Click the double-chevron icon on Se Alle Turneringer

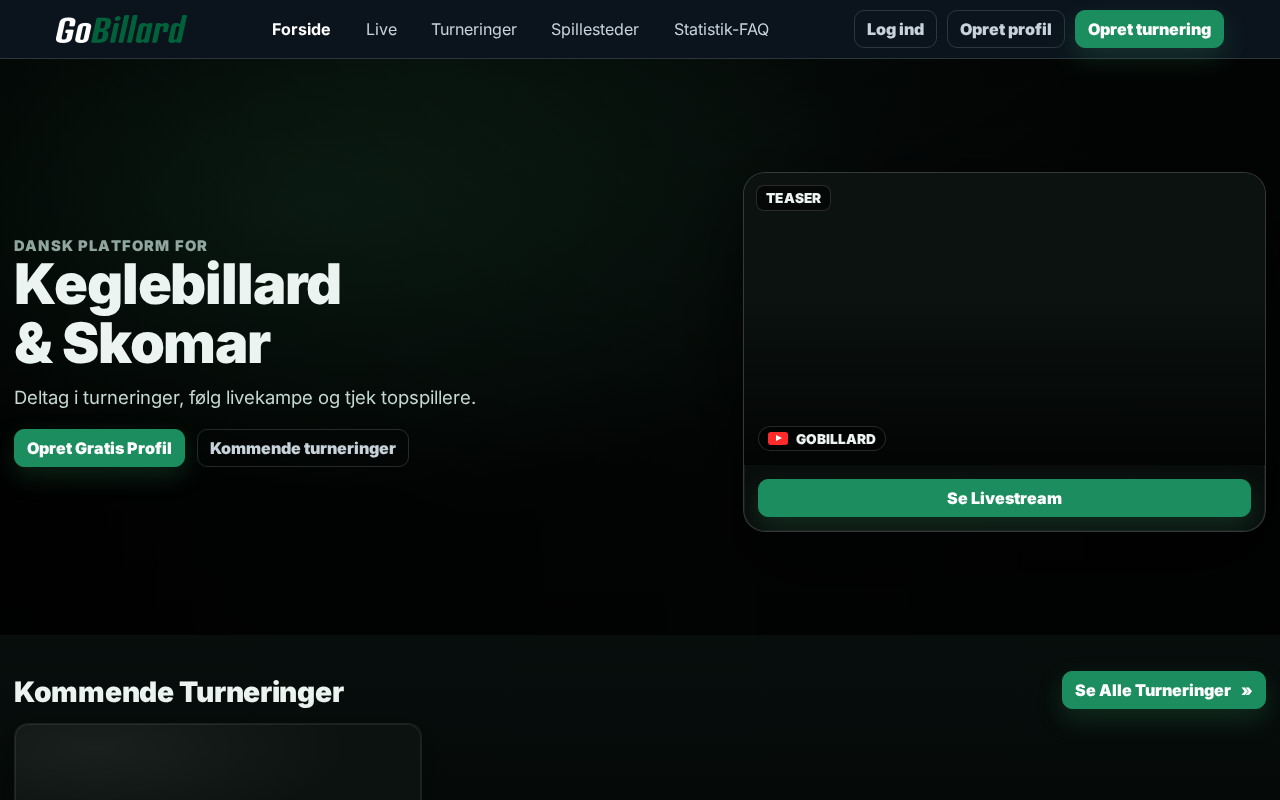click(1246, 691)
